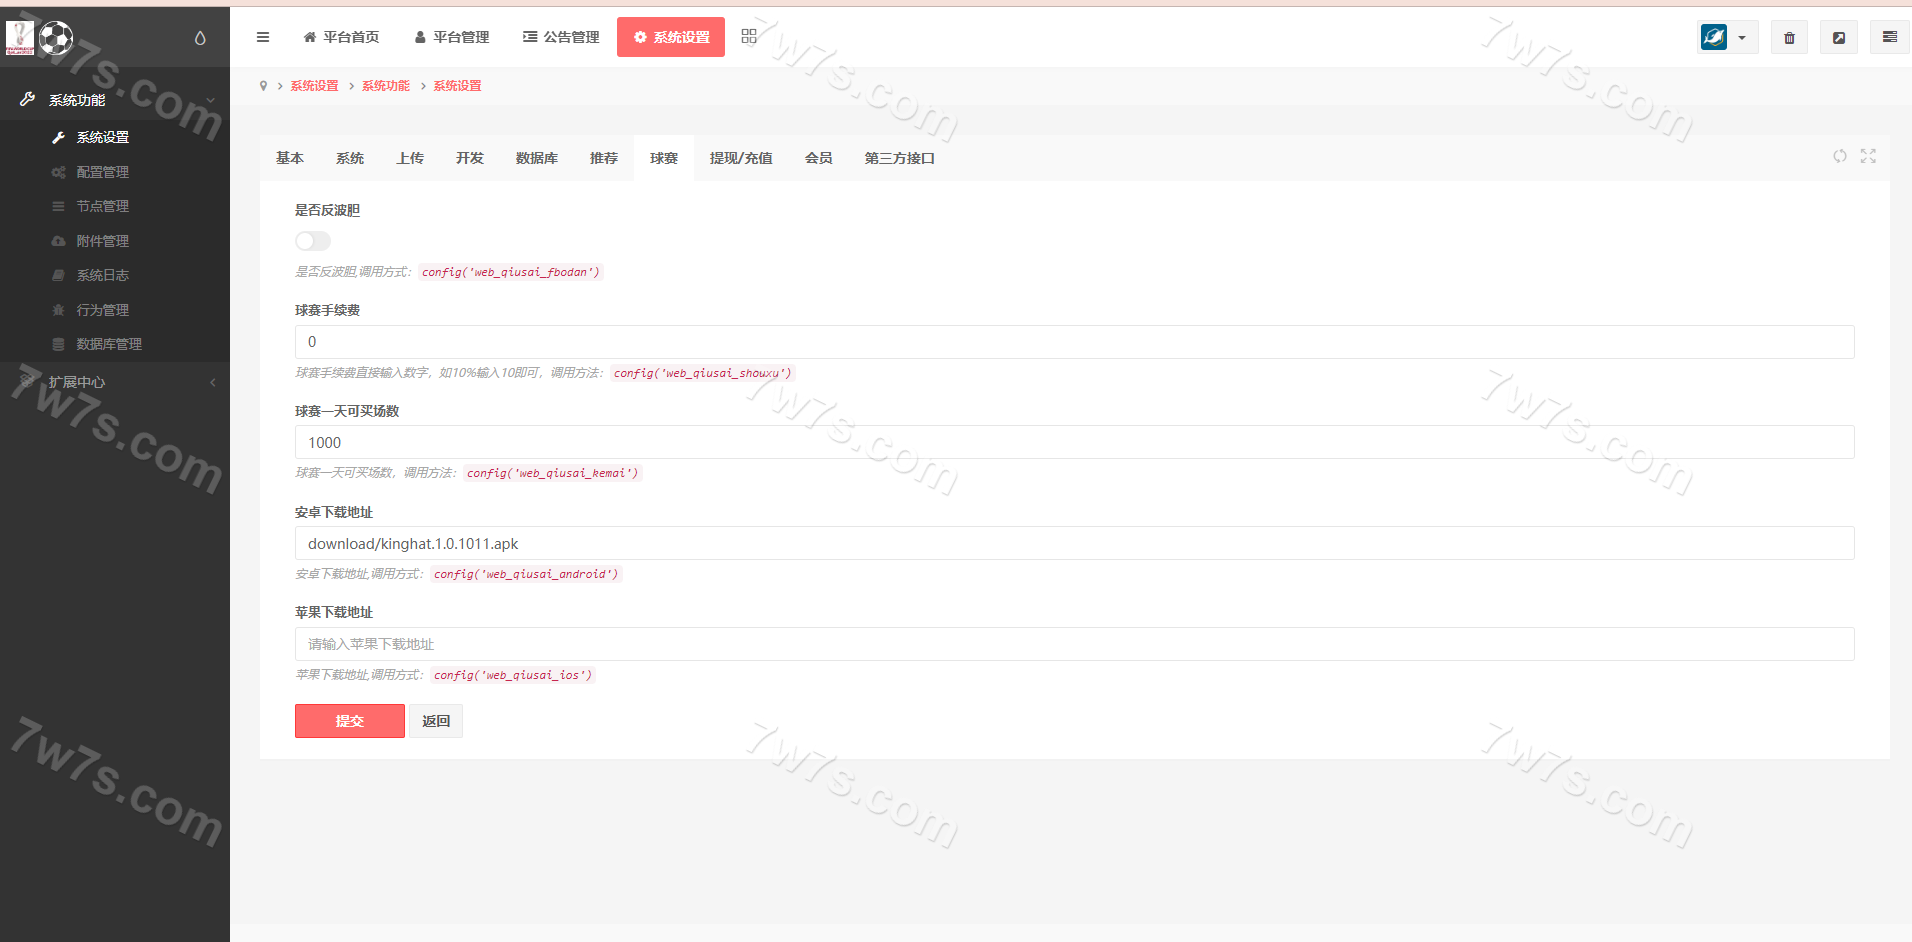Toggle the 是否反波胆 switch

(x=313, y=241)
